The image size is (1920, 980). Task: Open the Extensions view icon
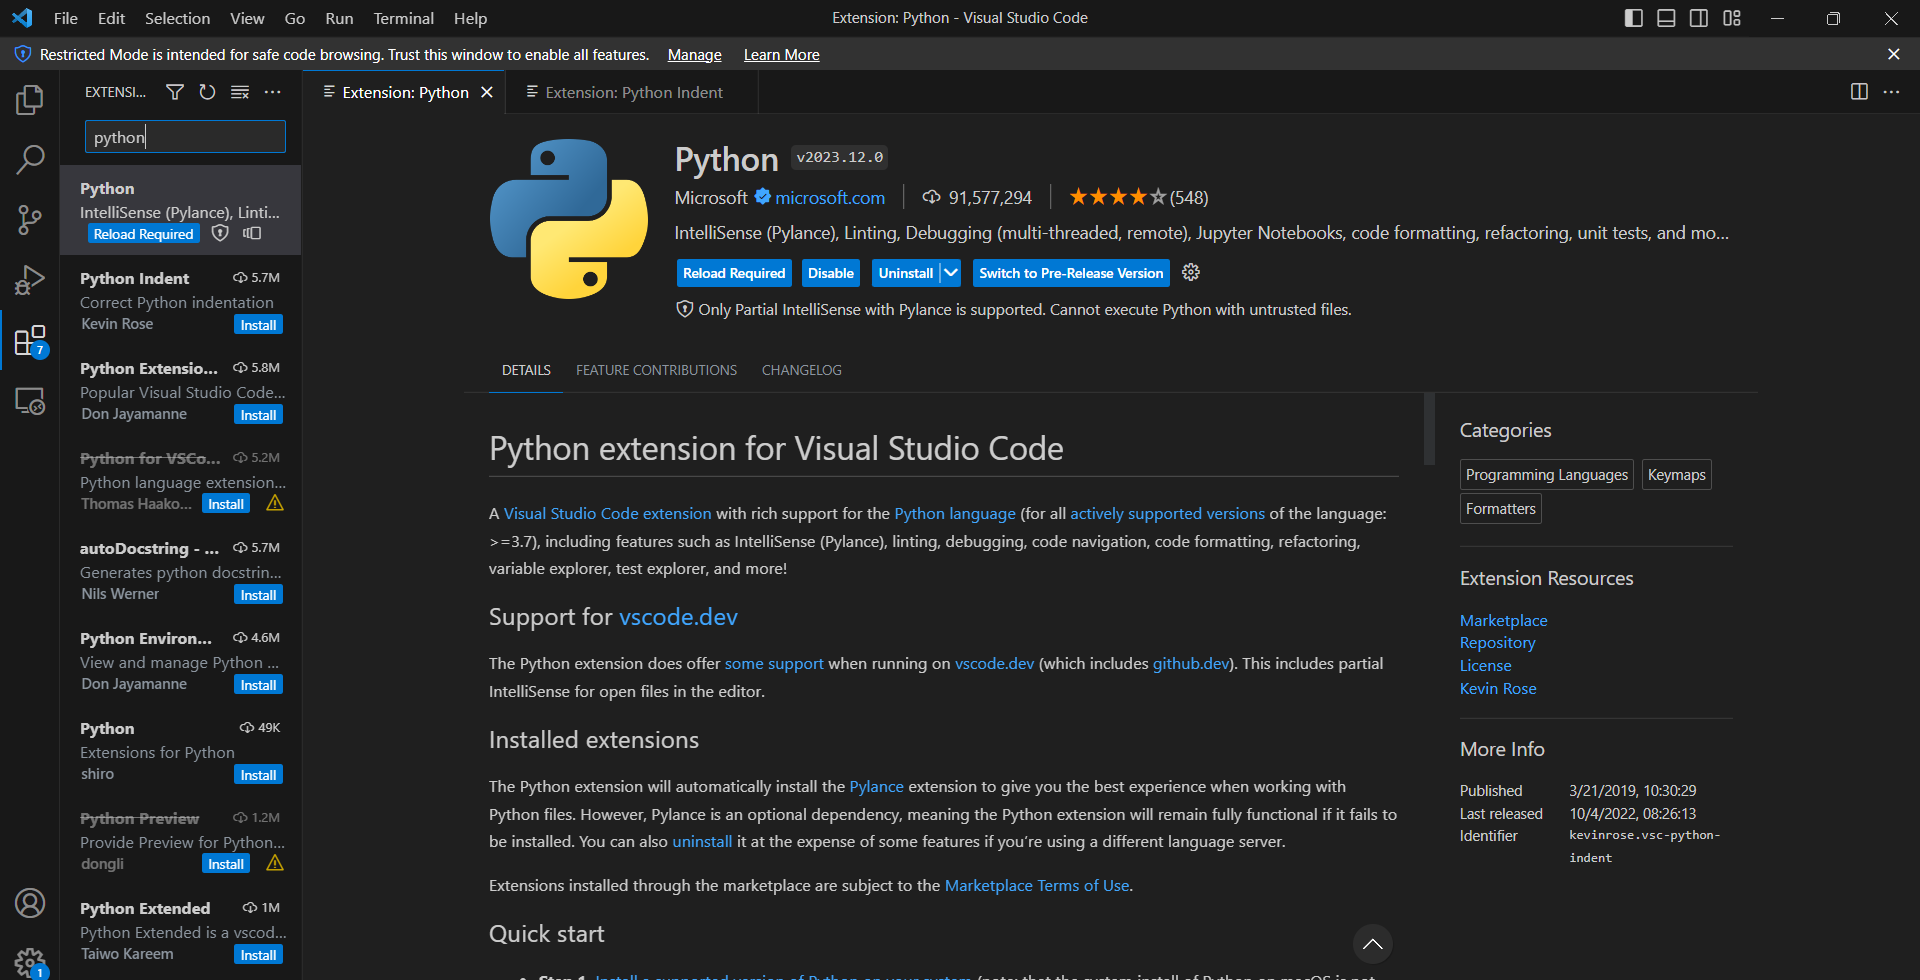coord(30,341)
